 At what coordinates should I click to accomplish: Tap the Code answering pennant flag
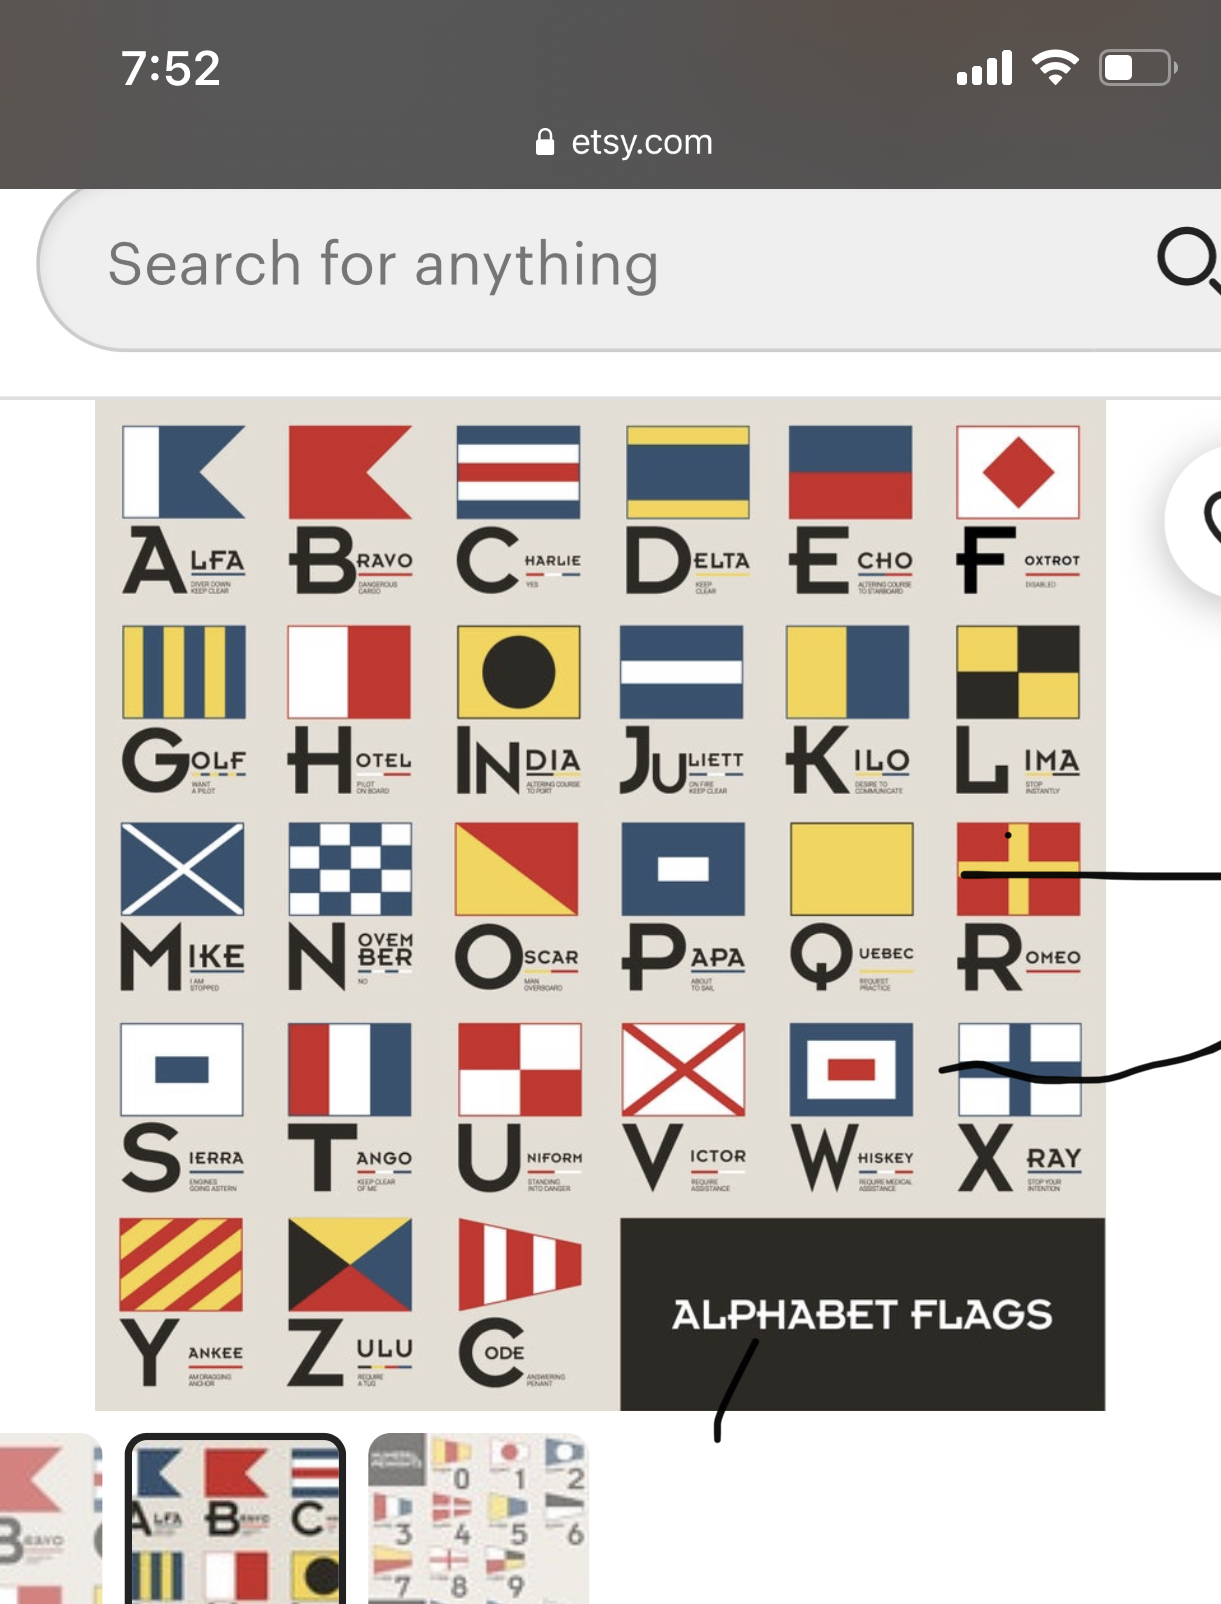[x=519, y=1264]
